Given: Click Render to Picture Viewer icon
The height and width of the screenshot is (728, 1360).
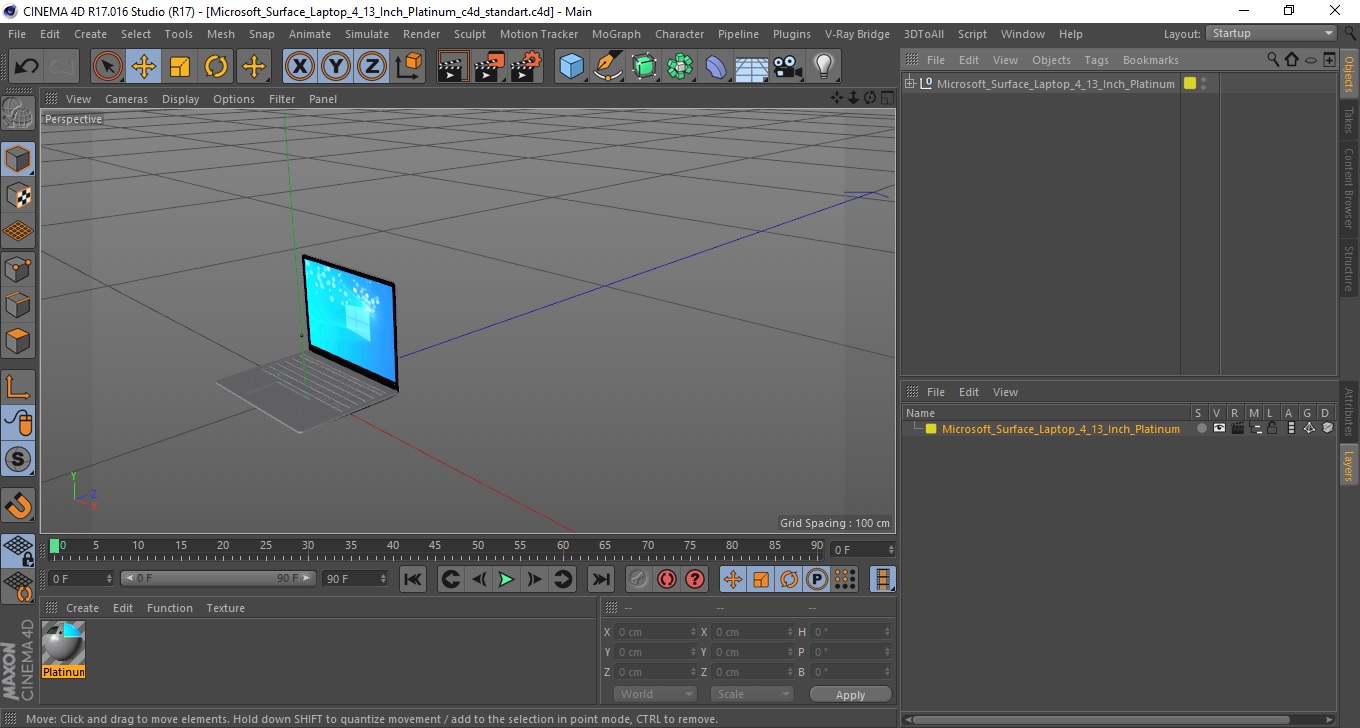Looking at the screenshot, I should click(489, 67).
